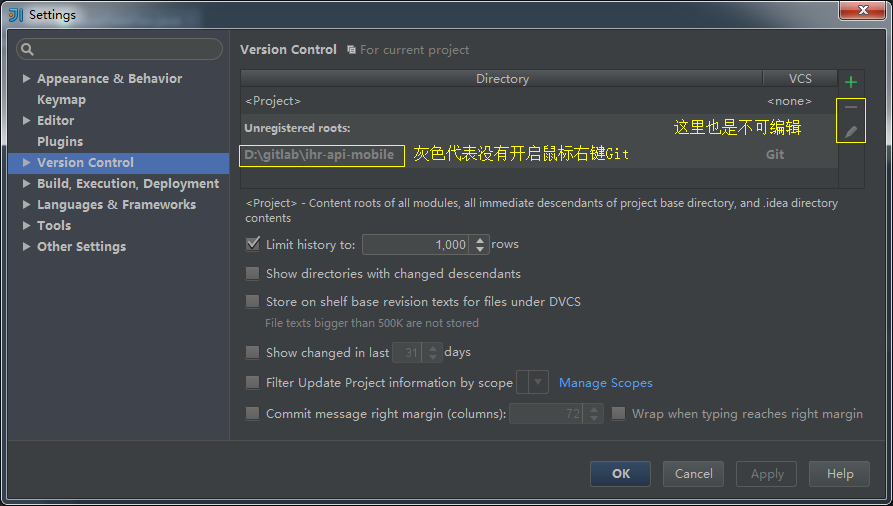The width and height of the screenshot is (893, 506).
Task: Close the Settings dialog window
Action: click(x=863, y=10)
